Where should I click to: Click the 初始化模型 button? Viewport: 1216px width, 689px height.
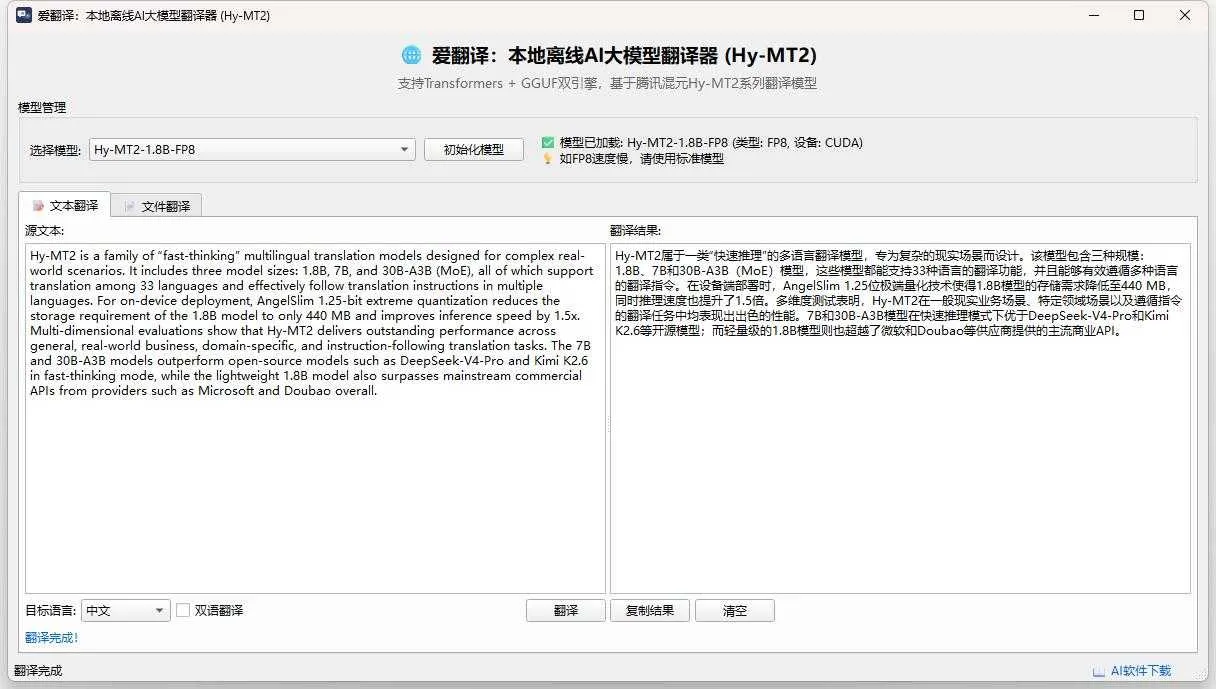(x=474, y=150)
